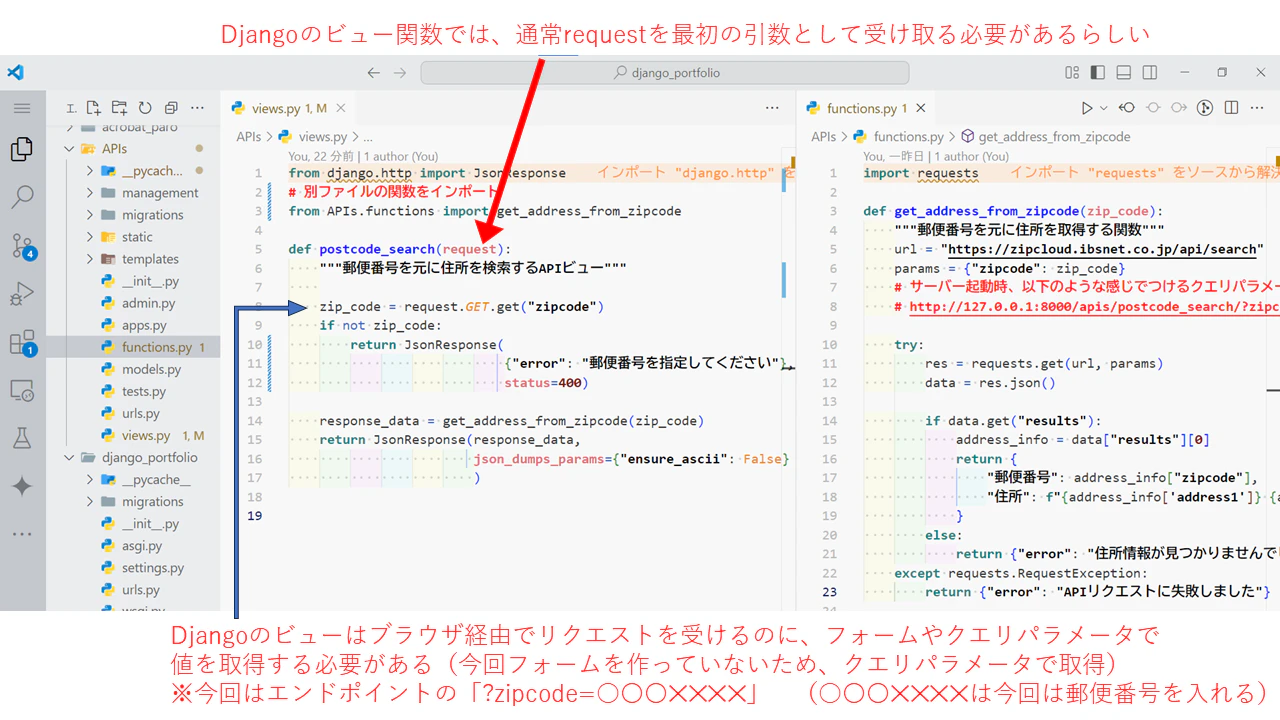Viewport: 1280px width, 720px height.
Task: Go back using the navigation arrow
Action: (374, 73)
